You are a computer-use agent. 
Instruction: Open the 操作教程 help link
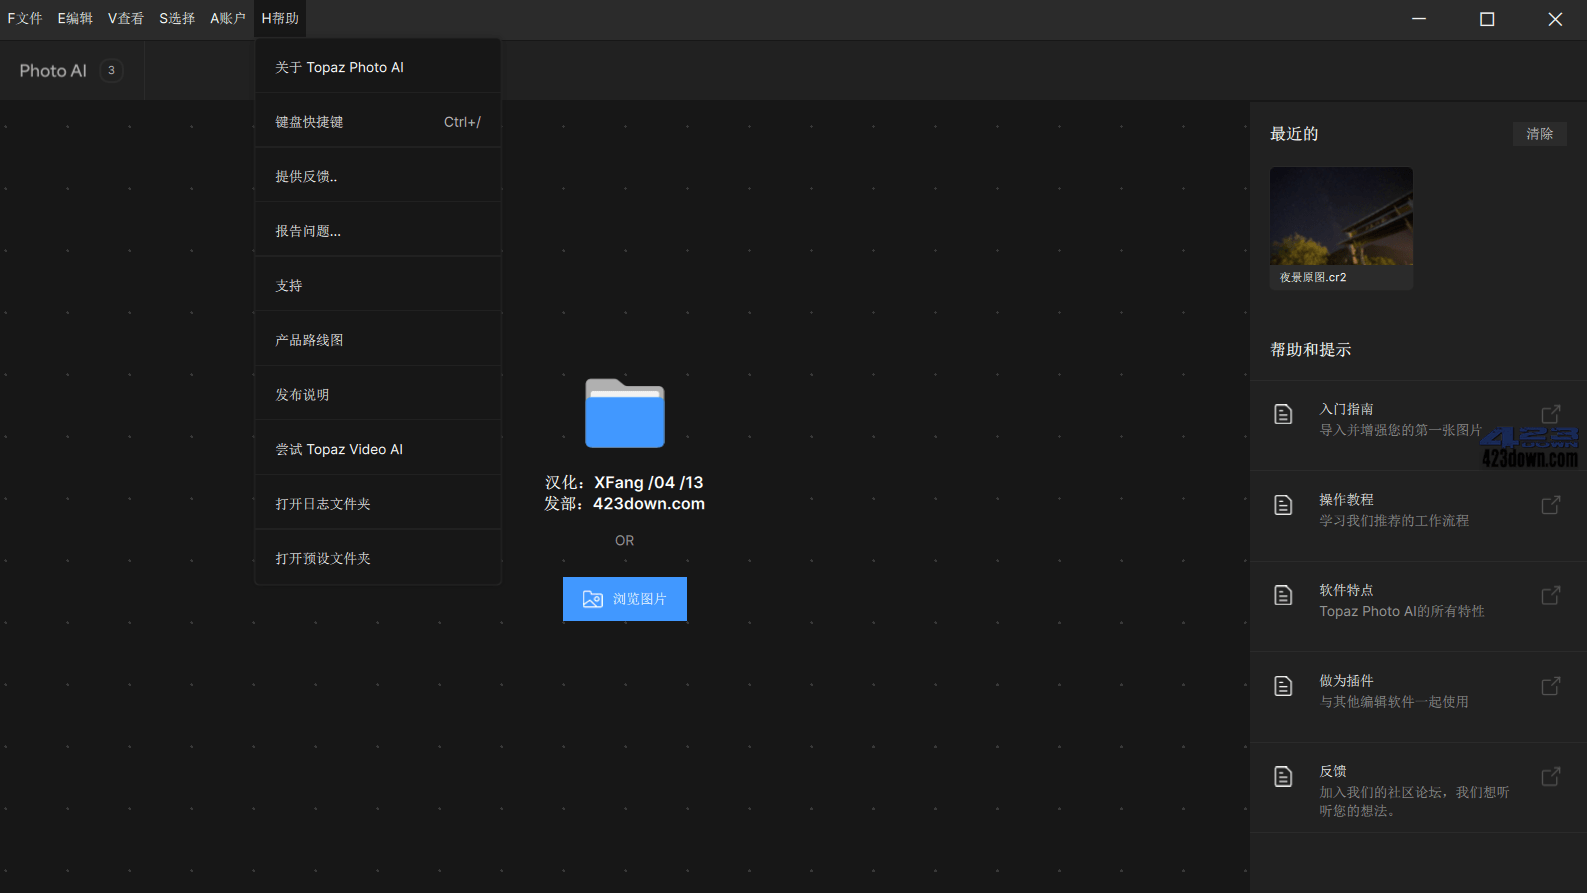click(x=1418, y=516)
